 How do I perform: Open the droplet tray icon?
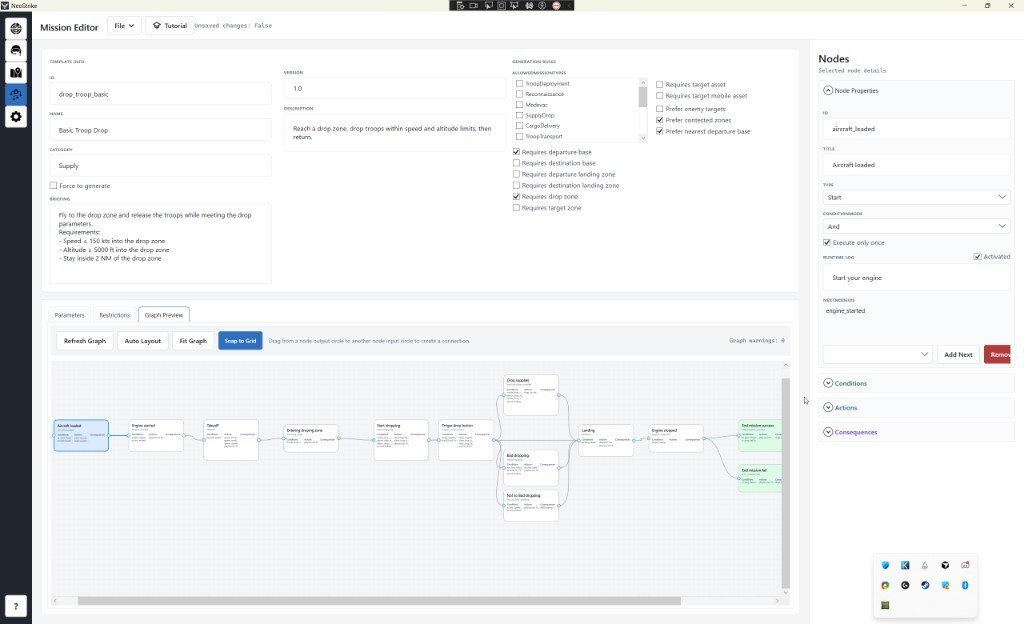(x=925, y=565)
